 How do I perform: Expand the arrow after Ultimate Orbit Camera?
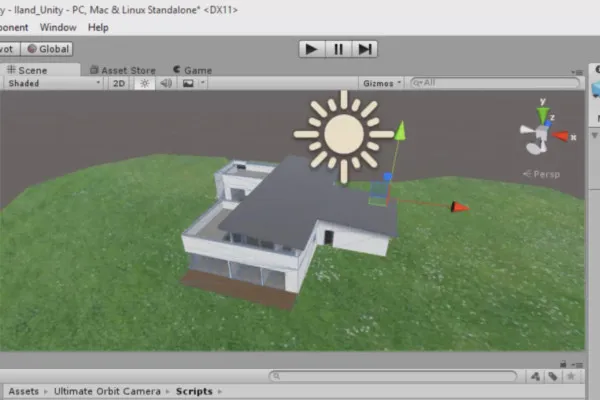pos(168,391)
